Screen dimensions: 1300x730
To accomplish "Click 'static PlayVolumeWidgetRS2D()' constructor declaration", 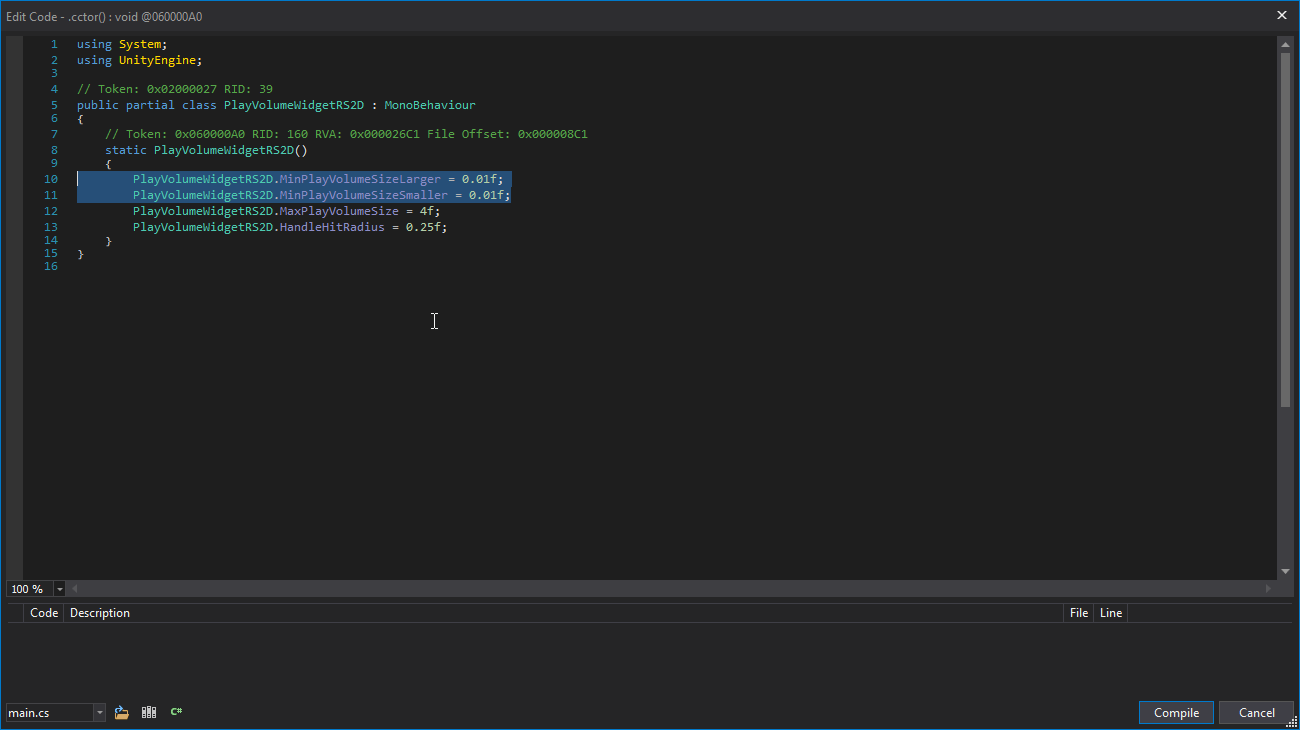I will 206,150.
